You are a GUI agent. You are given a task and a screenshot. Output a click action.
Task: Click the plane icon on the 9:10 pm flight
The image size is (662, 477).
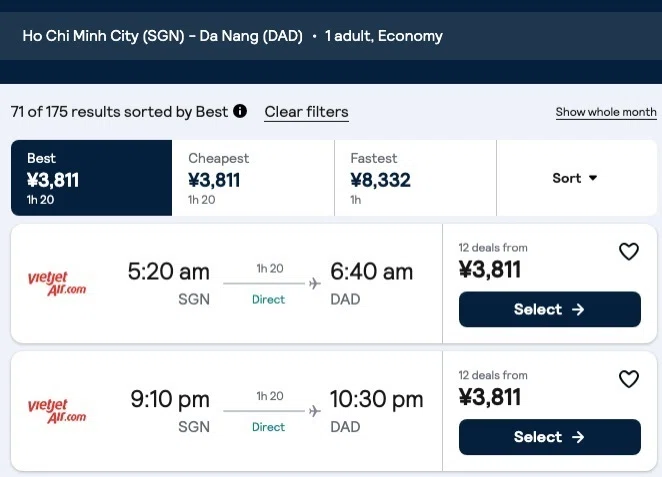(315, 411)
